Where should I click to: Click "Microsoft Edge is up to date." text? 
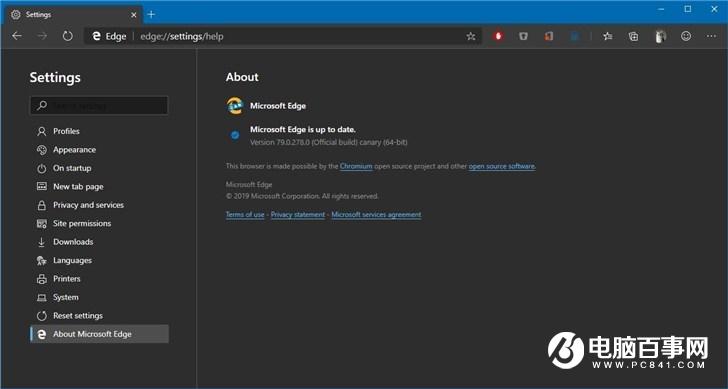[x=303, y=130]
